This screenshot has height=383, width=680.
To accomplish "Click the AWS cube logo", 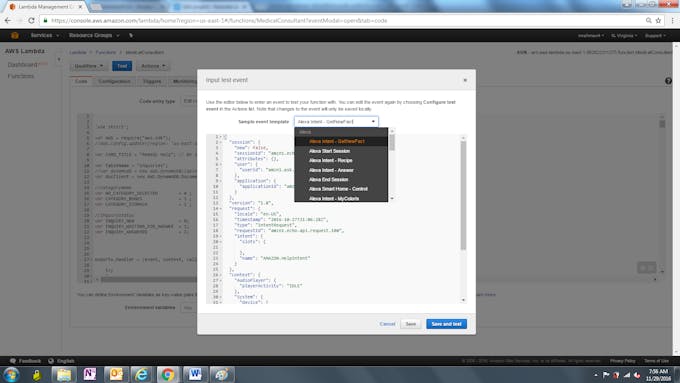I will tap(15, 36).
